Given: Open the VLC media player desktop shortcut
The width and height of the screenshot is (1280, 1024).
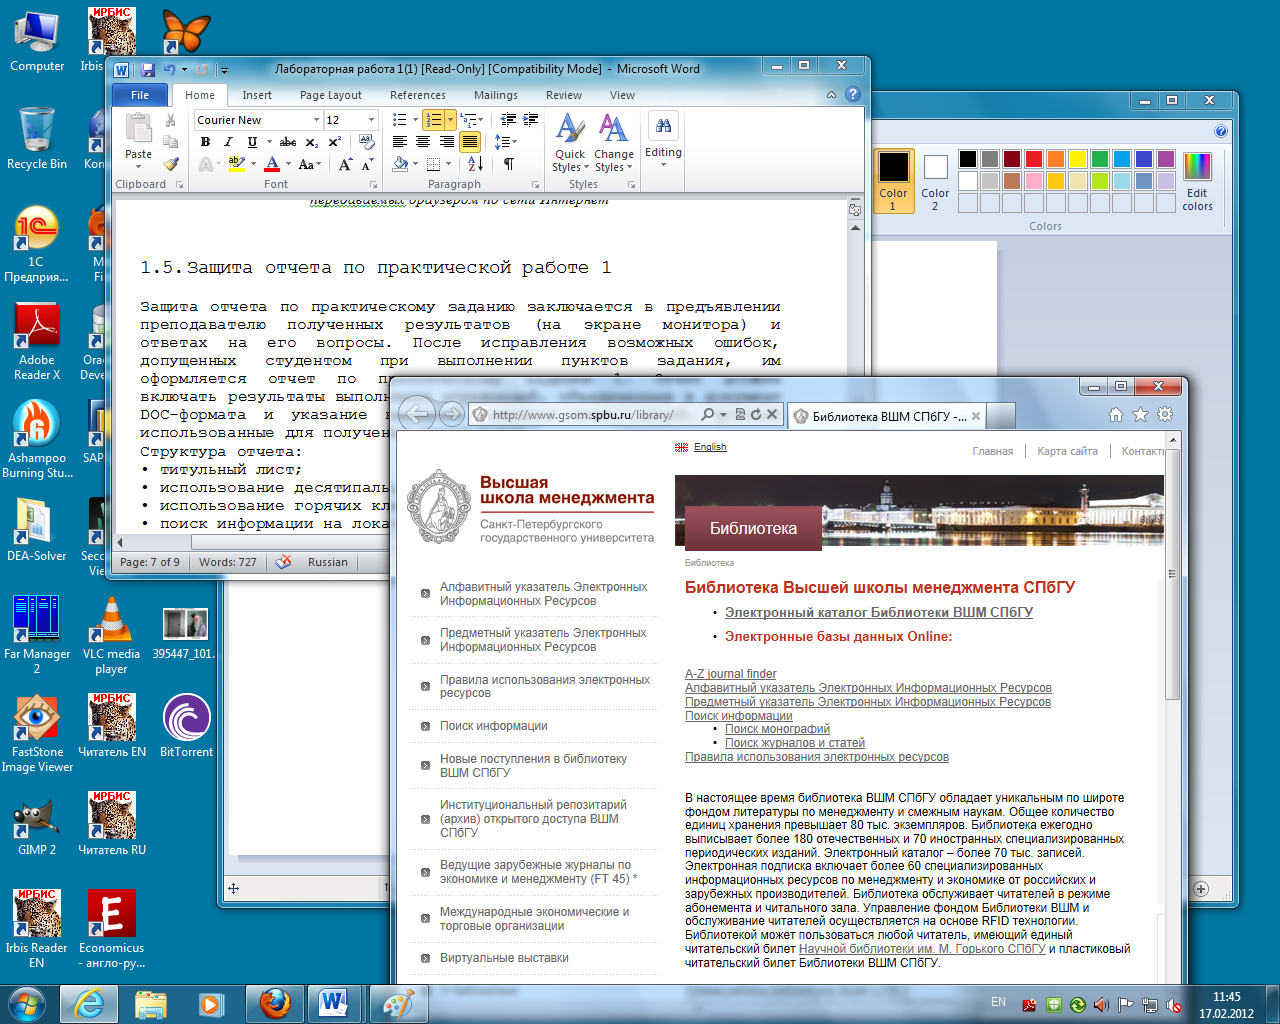Looking at the screenshot, I should (111, 636).
